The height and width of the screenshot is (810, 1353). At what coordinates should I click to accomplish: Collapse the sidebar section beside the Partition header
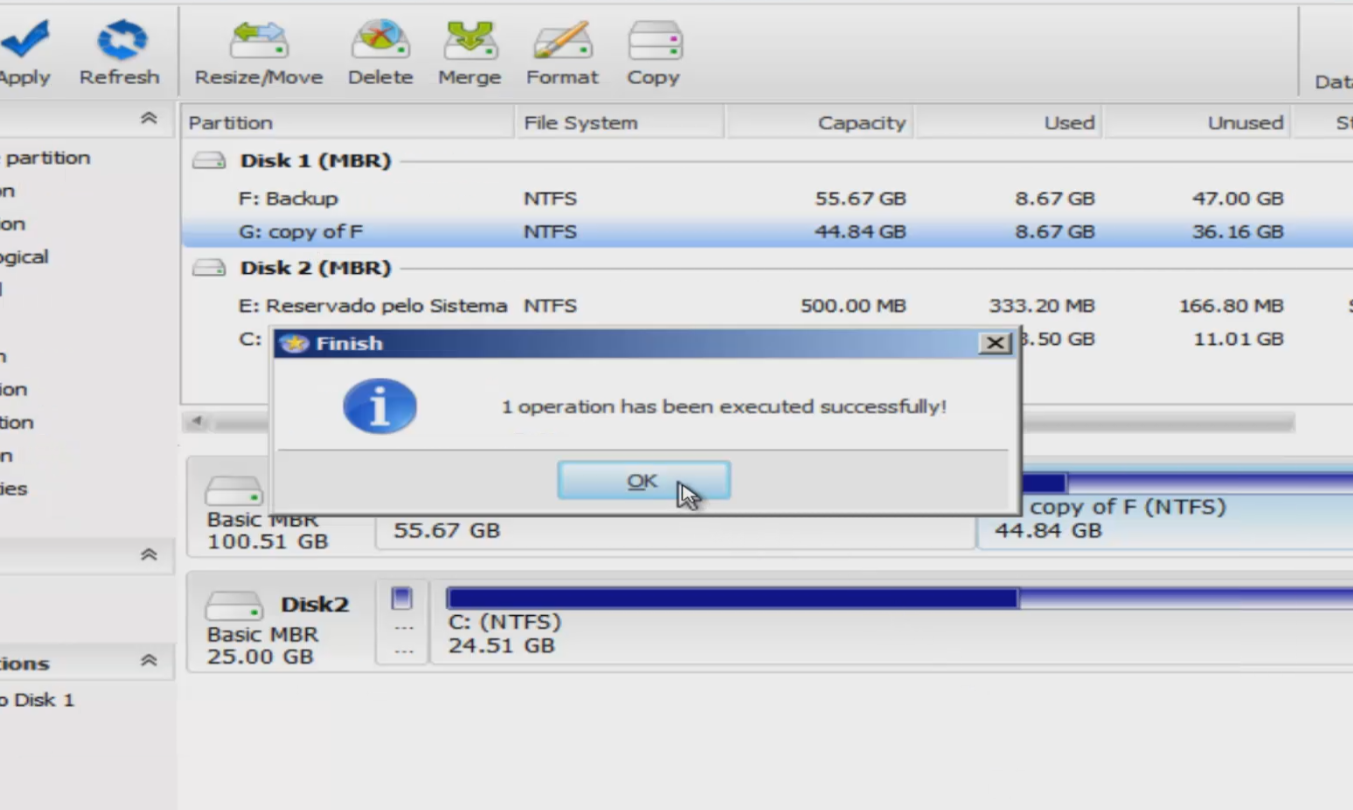click(x=149, y=119)
